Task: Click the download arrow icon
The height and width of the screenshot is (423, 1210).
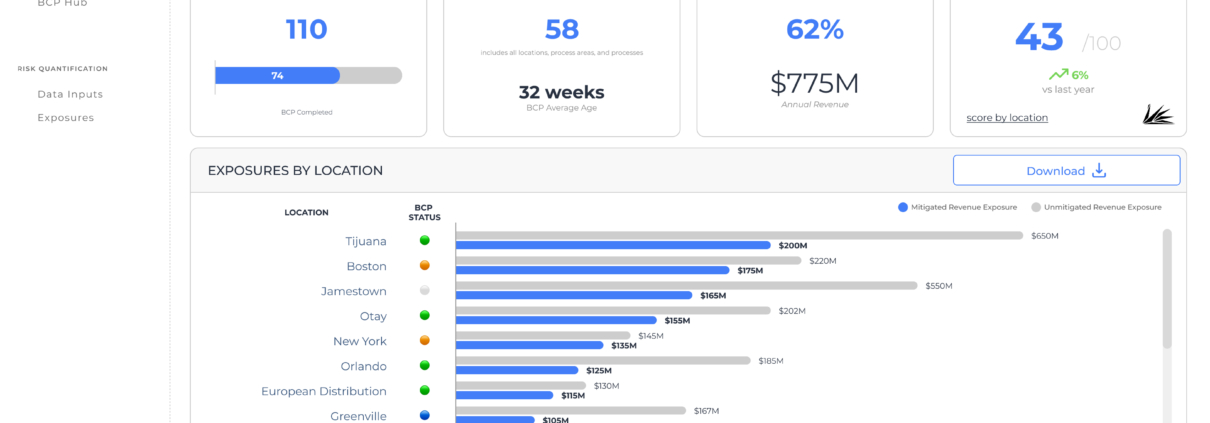Action: coord(1099,170)
